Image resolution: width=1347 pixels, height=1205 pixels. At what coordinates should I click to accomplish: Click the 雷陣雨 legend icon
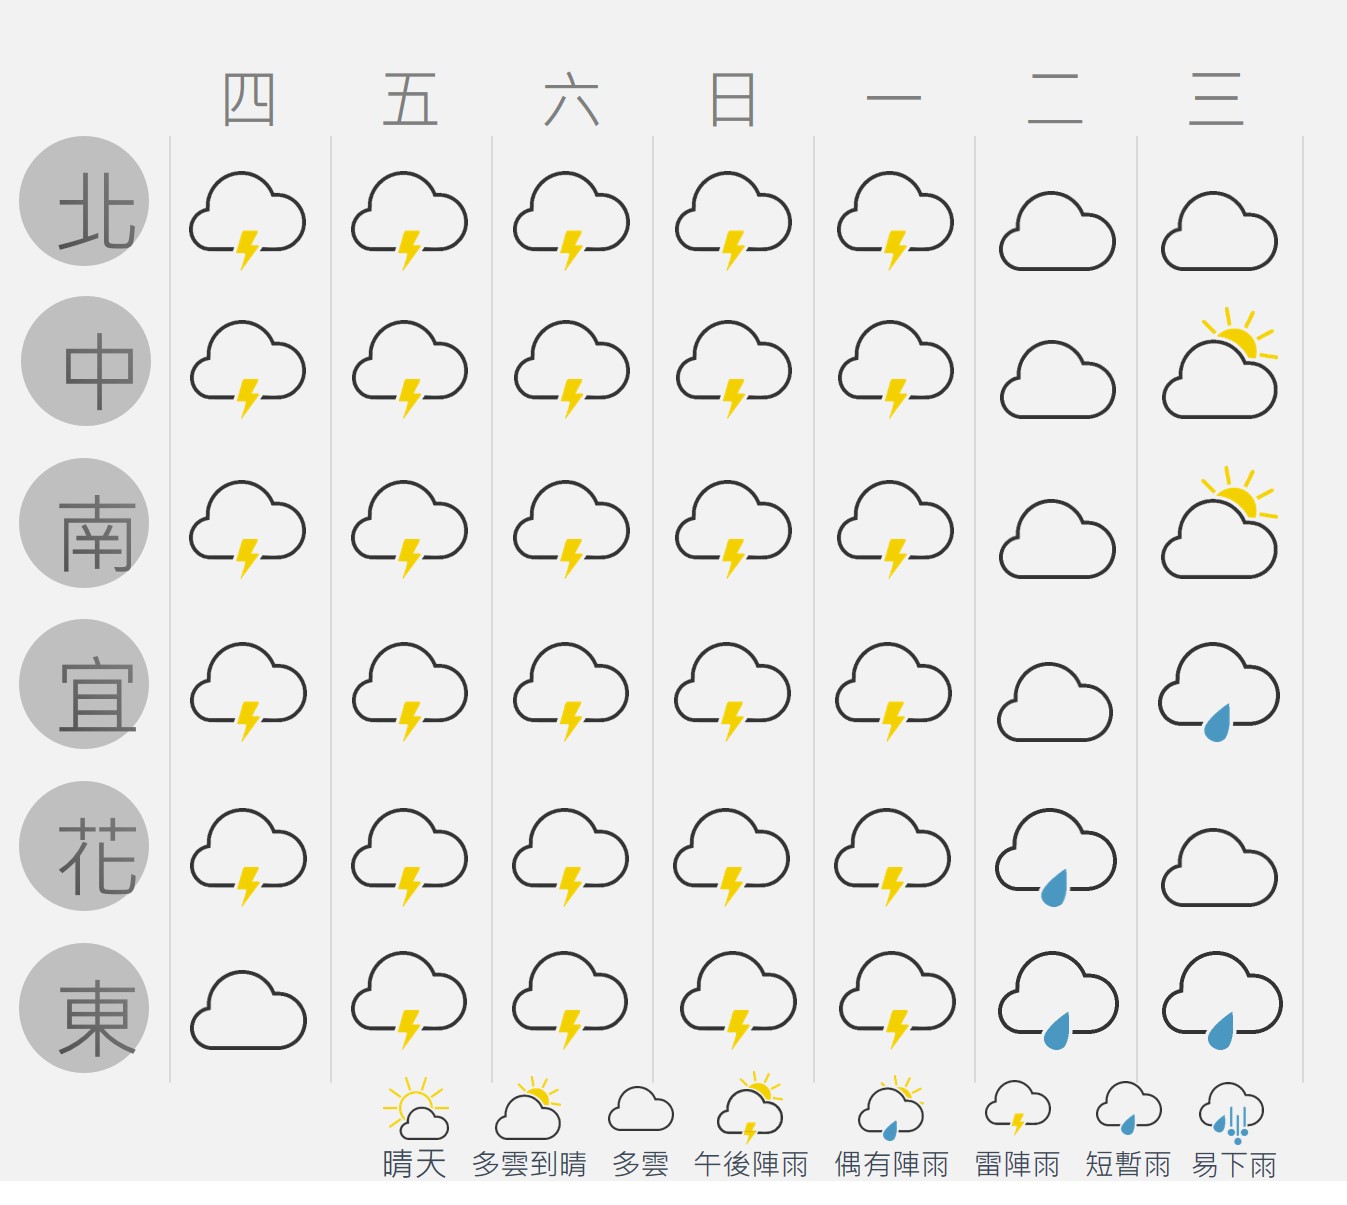click(x=1018, y=1108)
